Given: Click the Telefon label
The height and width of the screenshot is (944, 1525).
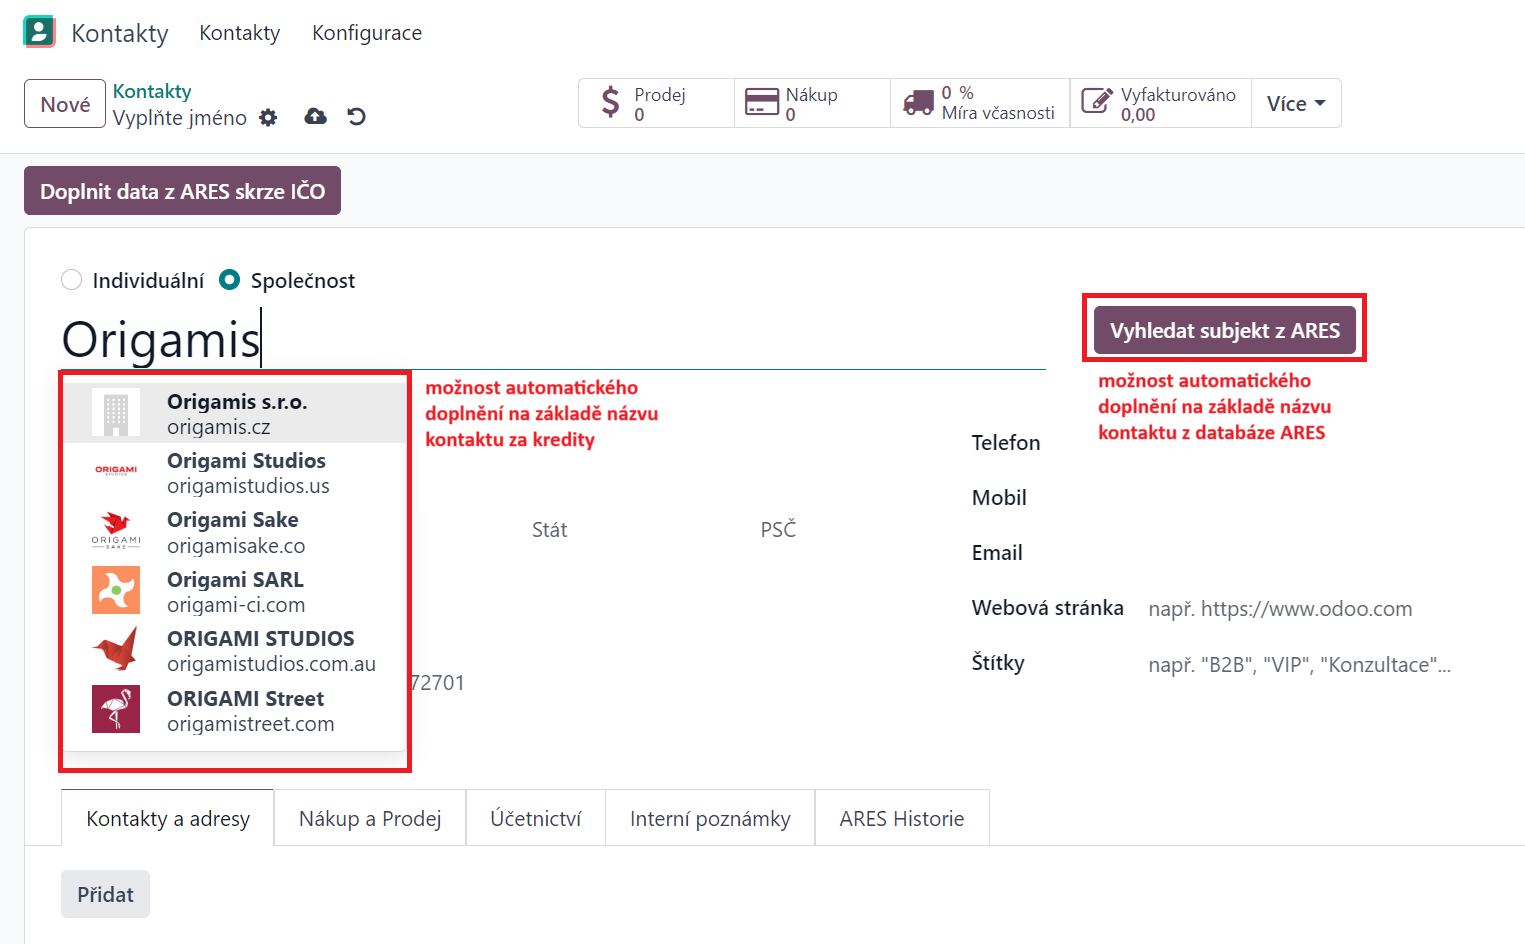Looking at the screenshot, I should point(1006,443).
